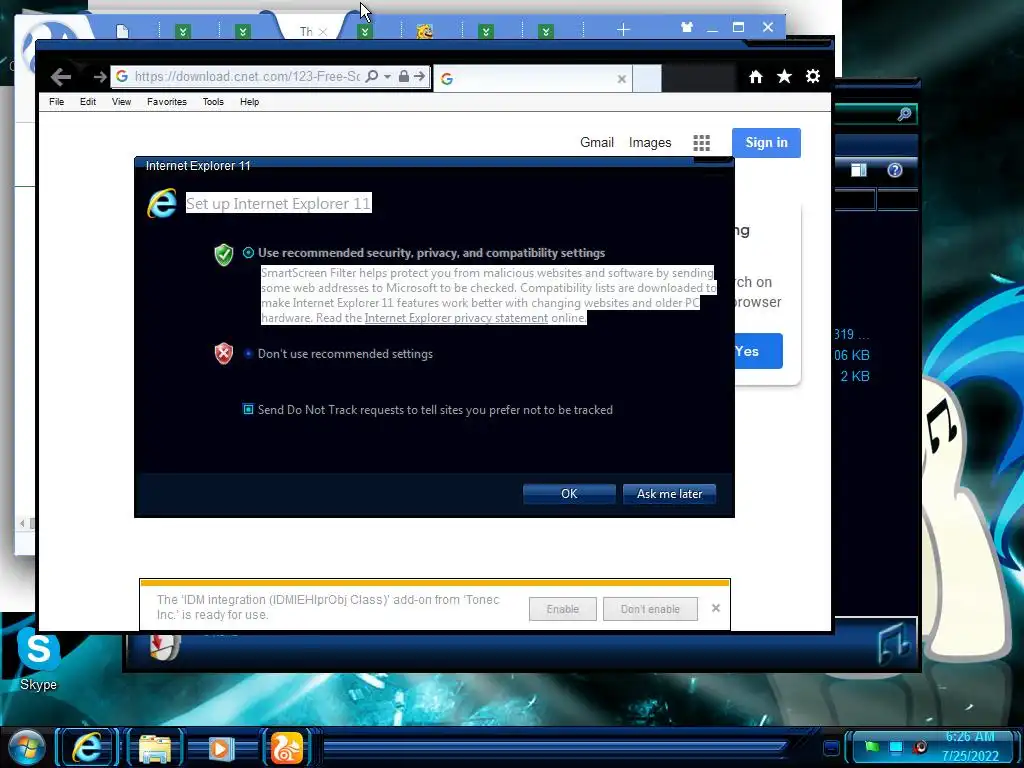The image size is (1024, 768).
Task: Open the File menu
Action: [57, 102]
